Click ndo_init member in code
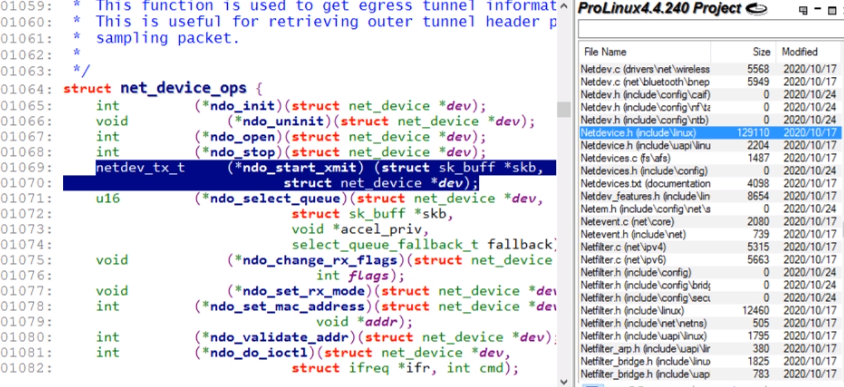The width and height of the screenshot is (844, 387). point(242,105)
